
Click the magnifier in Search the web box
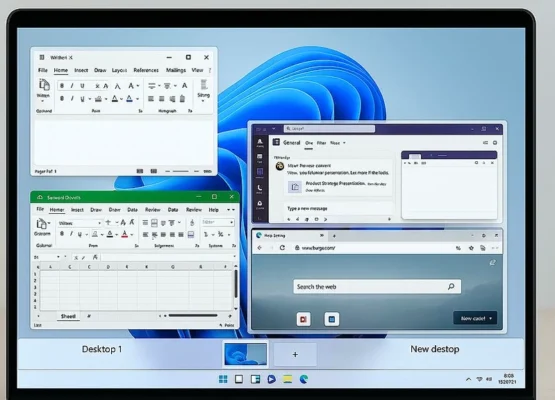coord(451,286)
